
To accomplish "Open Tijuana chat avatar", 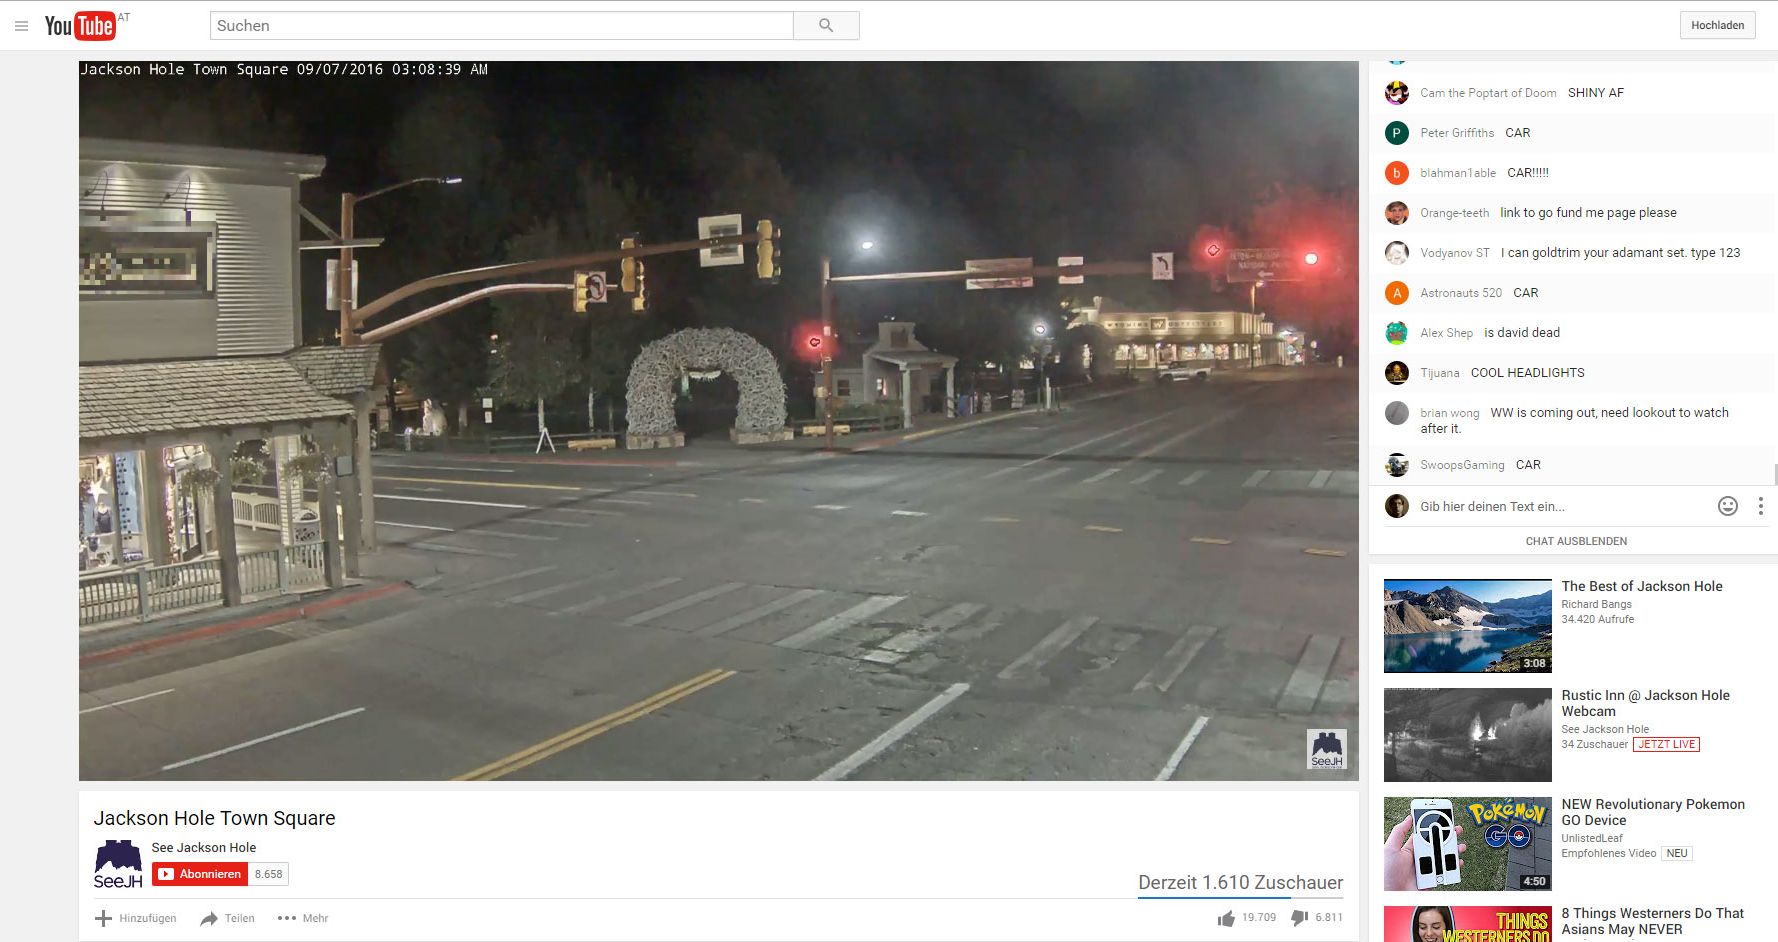I will click(1396, 373).
